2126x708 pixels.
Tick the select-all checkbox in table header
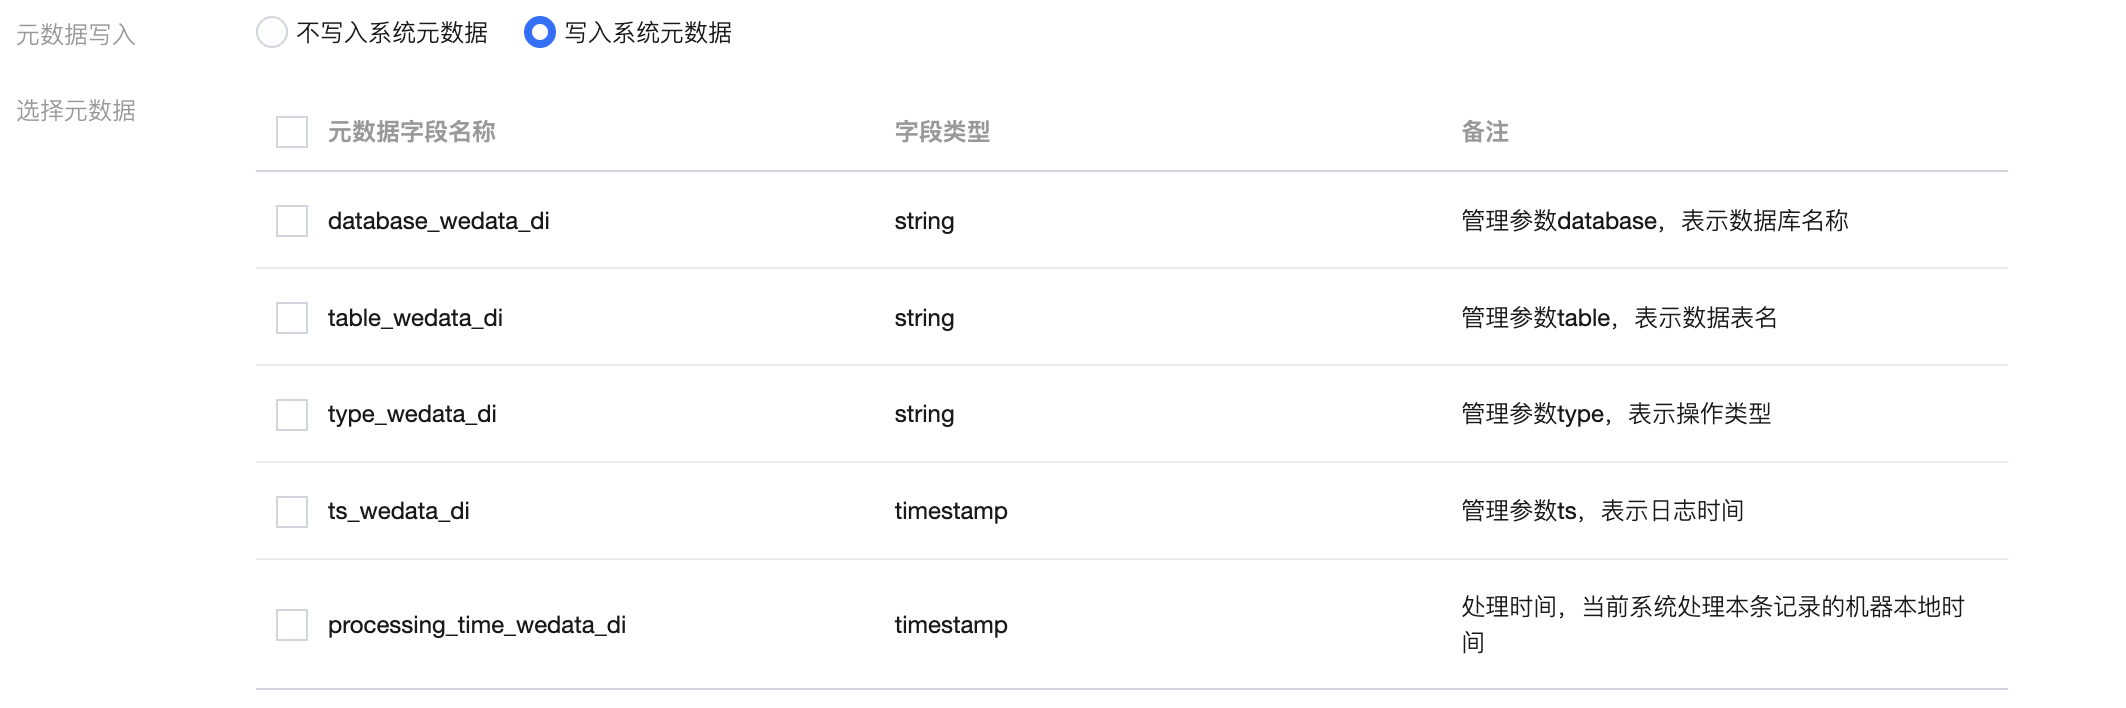tap(292, 132)
